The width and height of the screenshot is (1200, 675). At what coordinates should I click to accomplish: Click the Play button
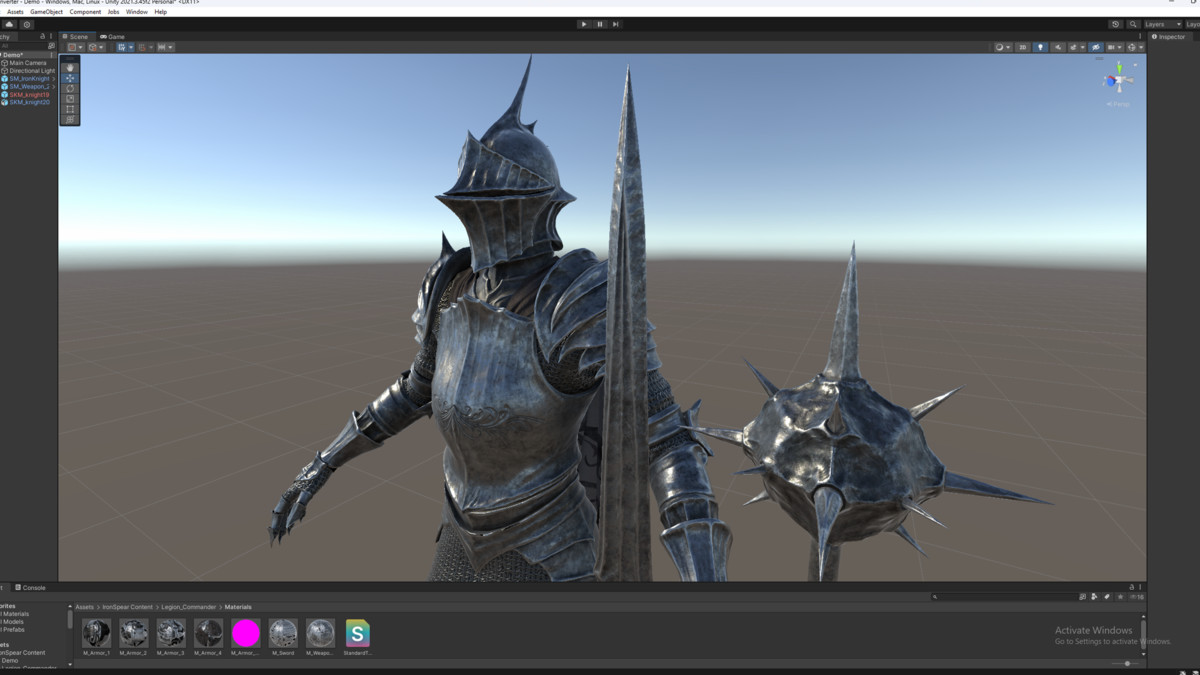[584, 24]
